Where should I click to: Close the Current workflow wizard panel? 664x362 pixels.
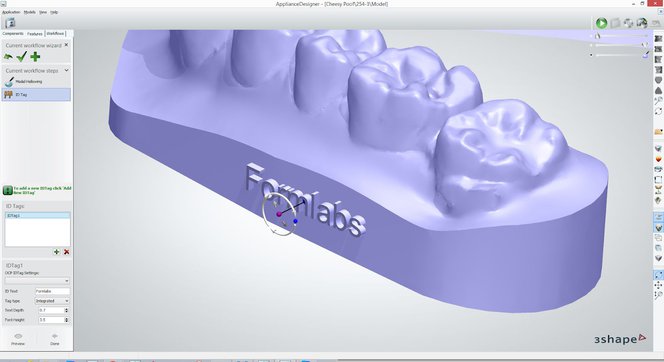[x=66, y=44]
